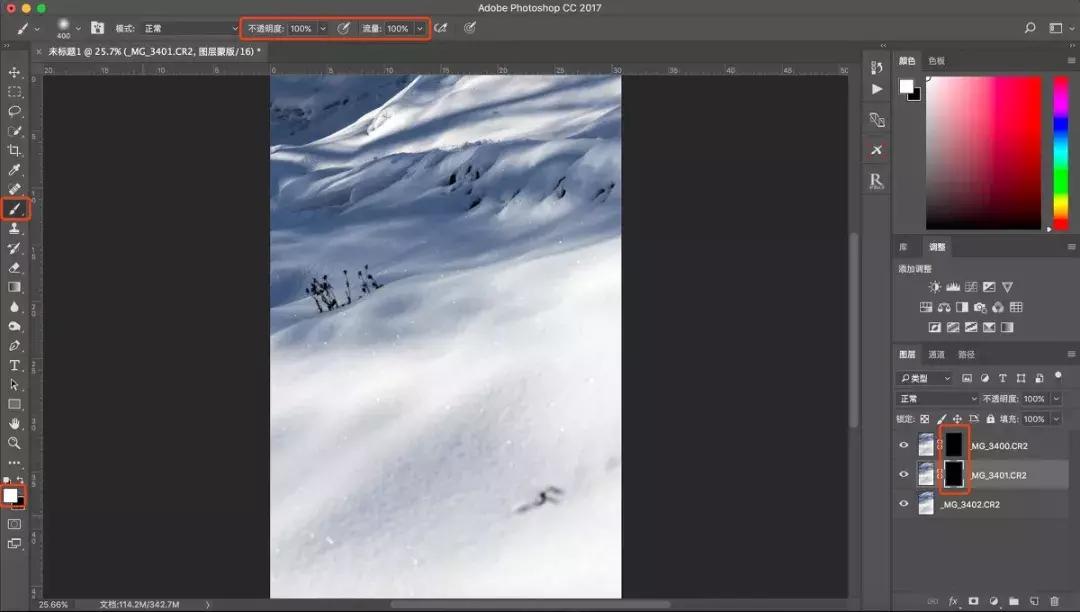This screenshot has width=1080, height=612.
Task: Switch to the 通道 channels tab
Action: [936, 354]
